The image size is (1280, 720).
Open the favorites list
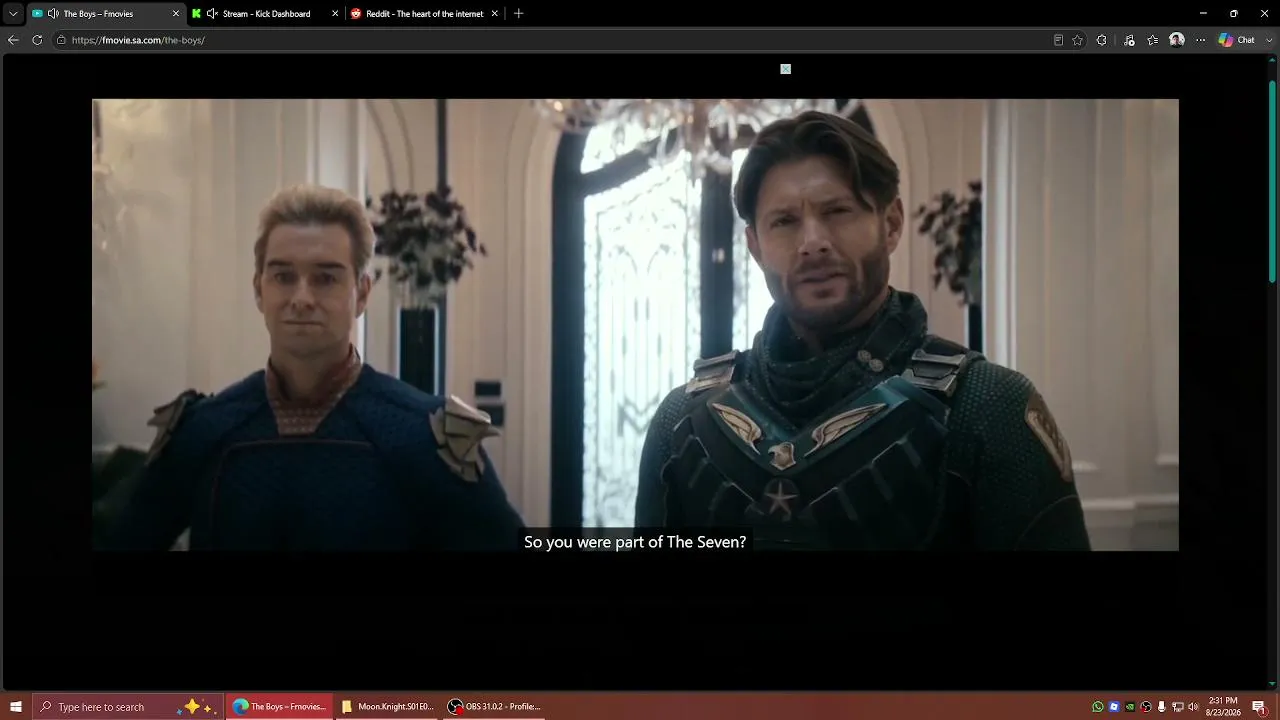pos(1153,40)
